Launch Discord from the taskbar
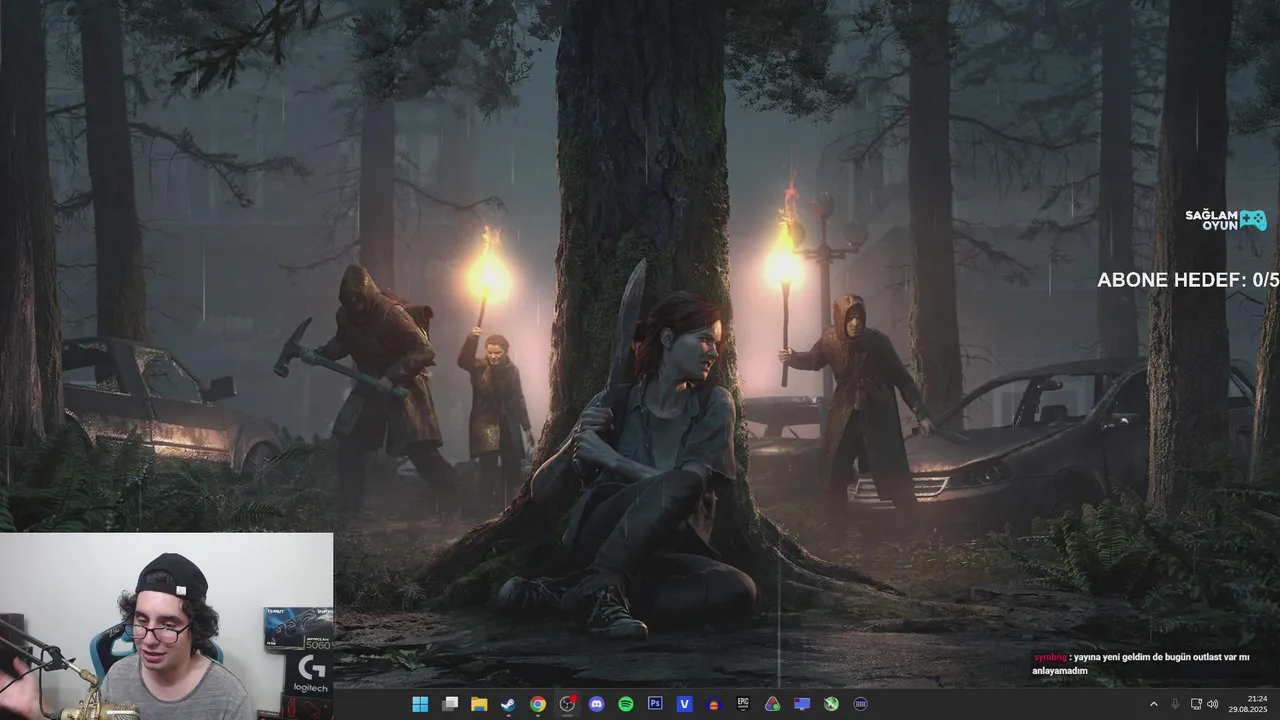 tap(597, 704)
